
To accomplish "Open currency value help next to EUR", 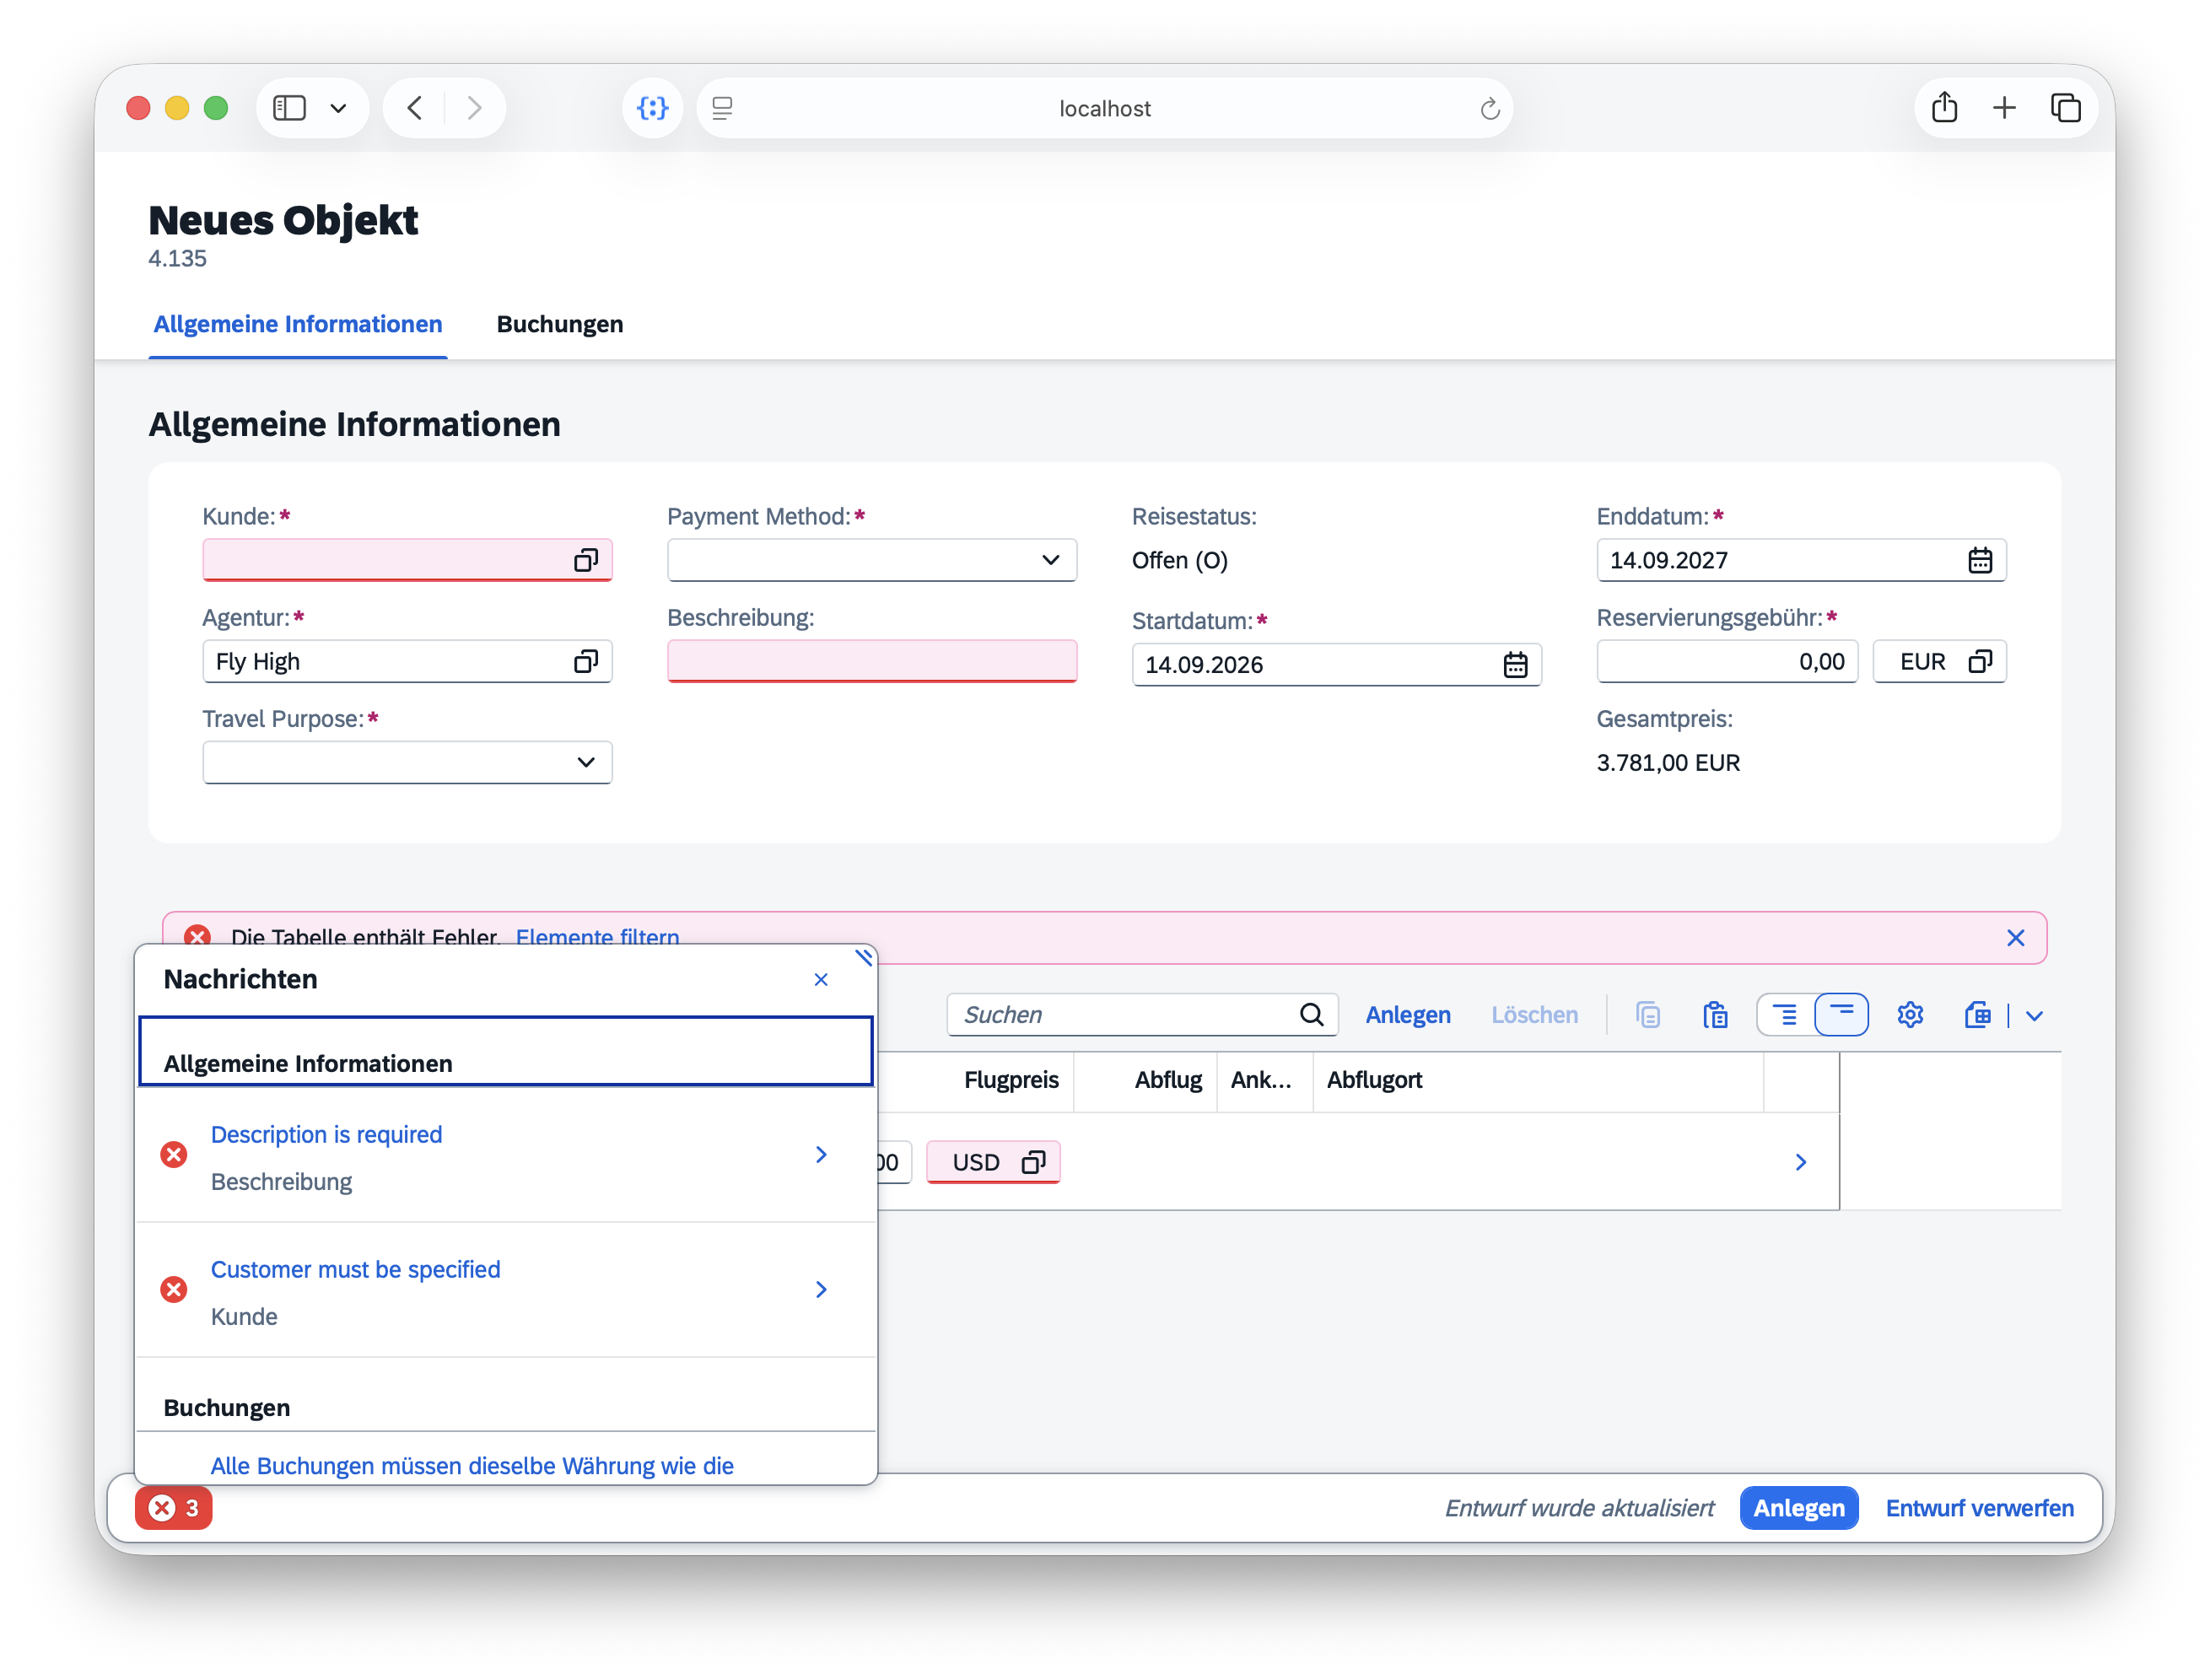I will 1980,661.
